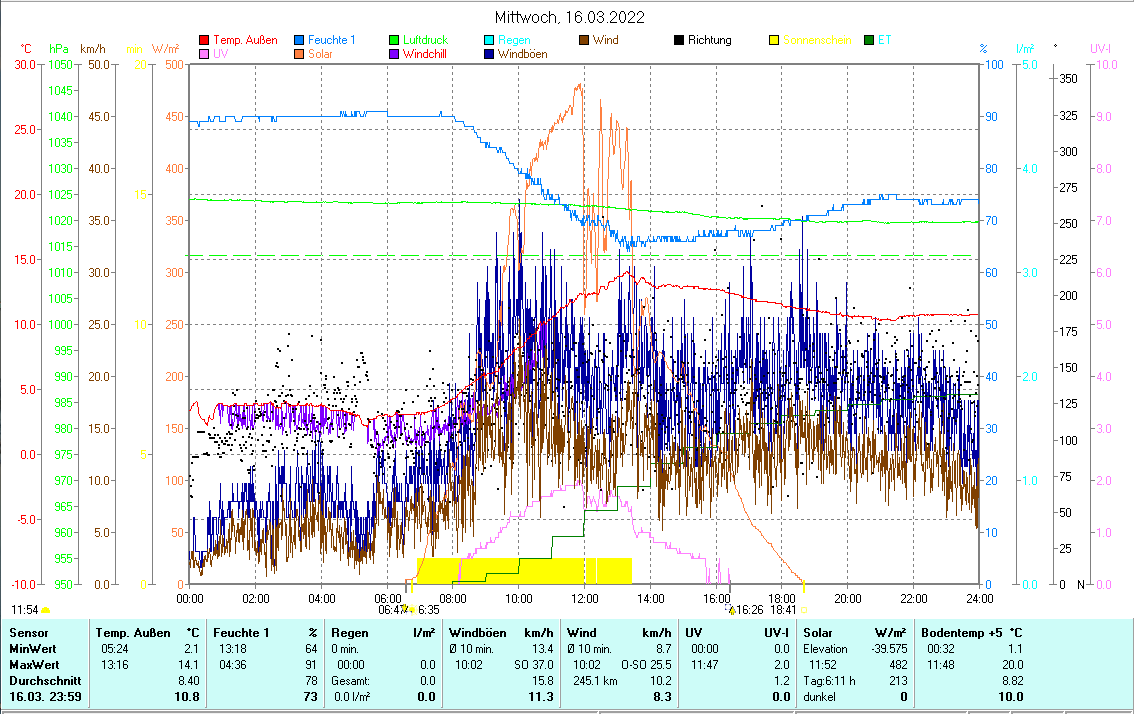Select the yellow Sonnenschein legend swatch
The width and height of the screenshot is (1134, 714).
[x=774, y=40]
